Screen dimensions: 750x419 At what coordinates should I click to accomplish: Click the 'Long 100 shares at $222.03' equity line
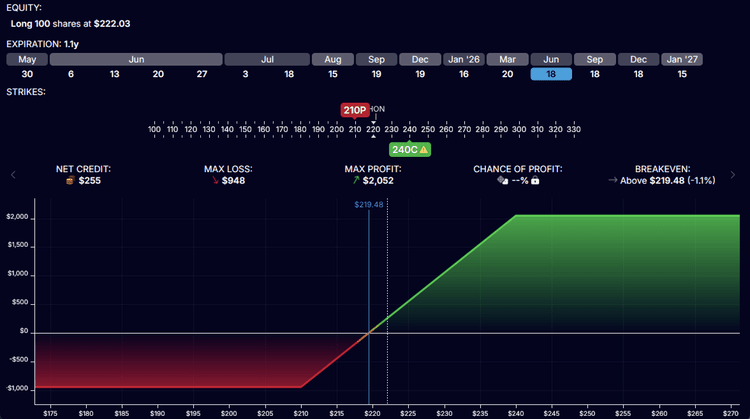[x=70, y=23]
